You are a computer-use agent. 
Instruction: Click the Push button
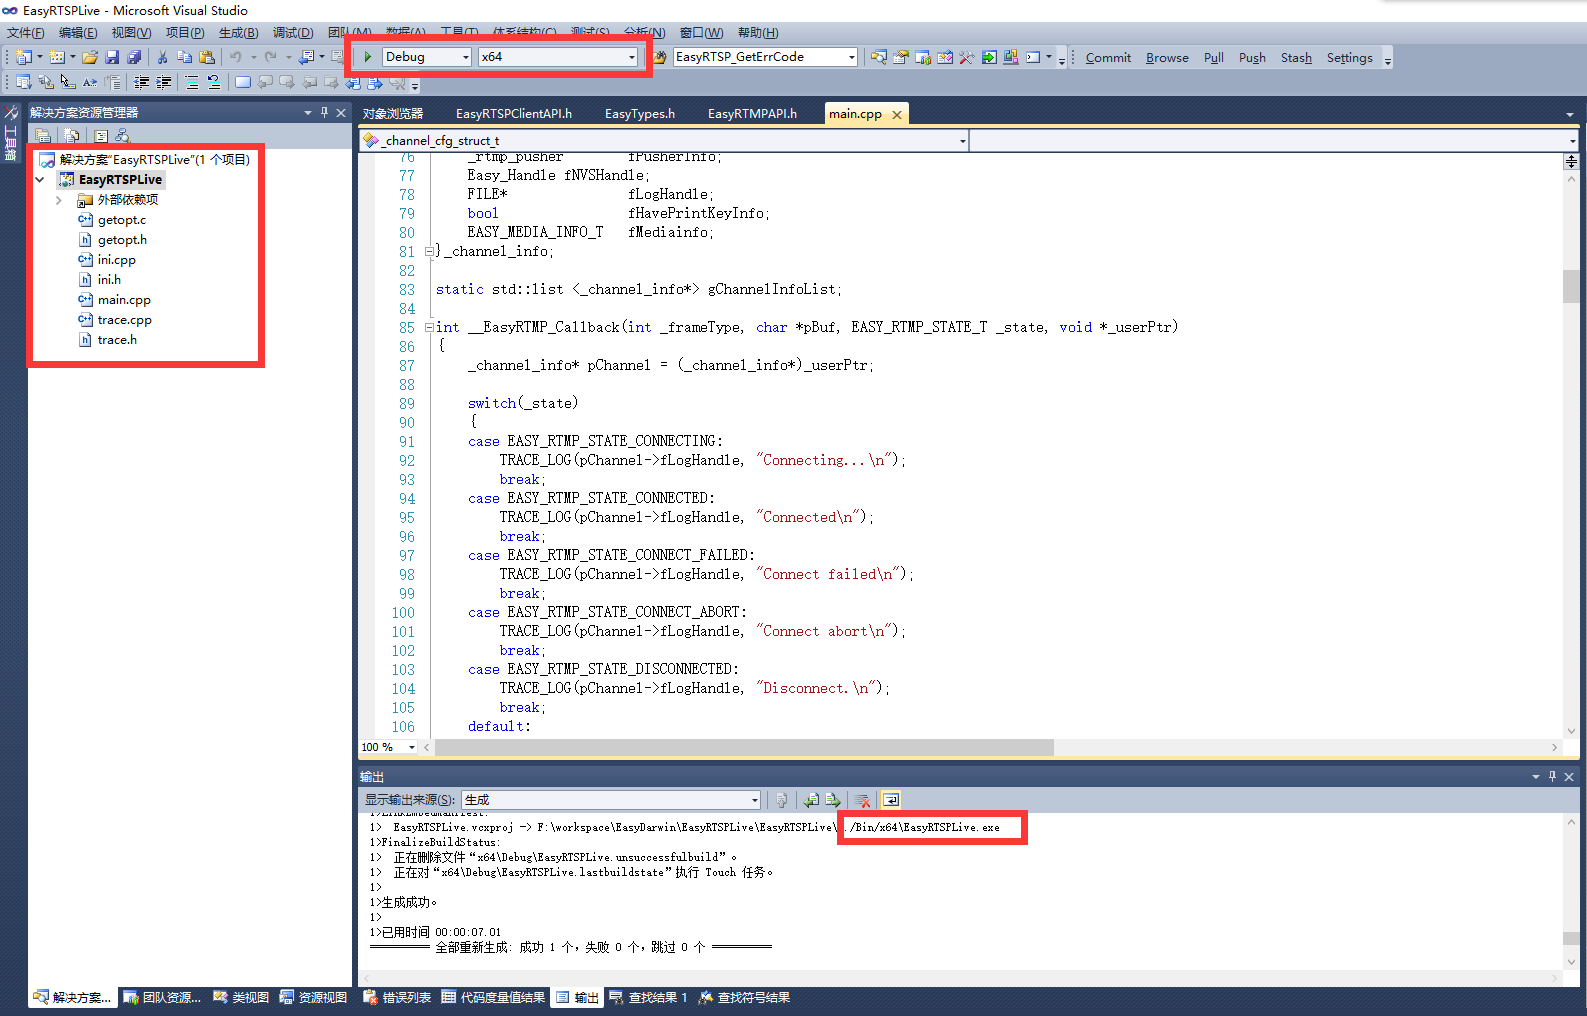[x=1252, y=58]
